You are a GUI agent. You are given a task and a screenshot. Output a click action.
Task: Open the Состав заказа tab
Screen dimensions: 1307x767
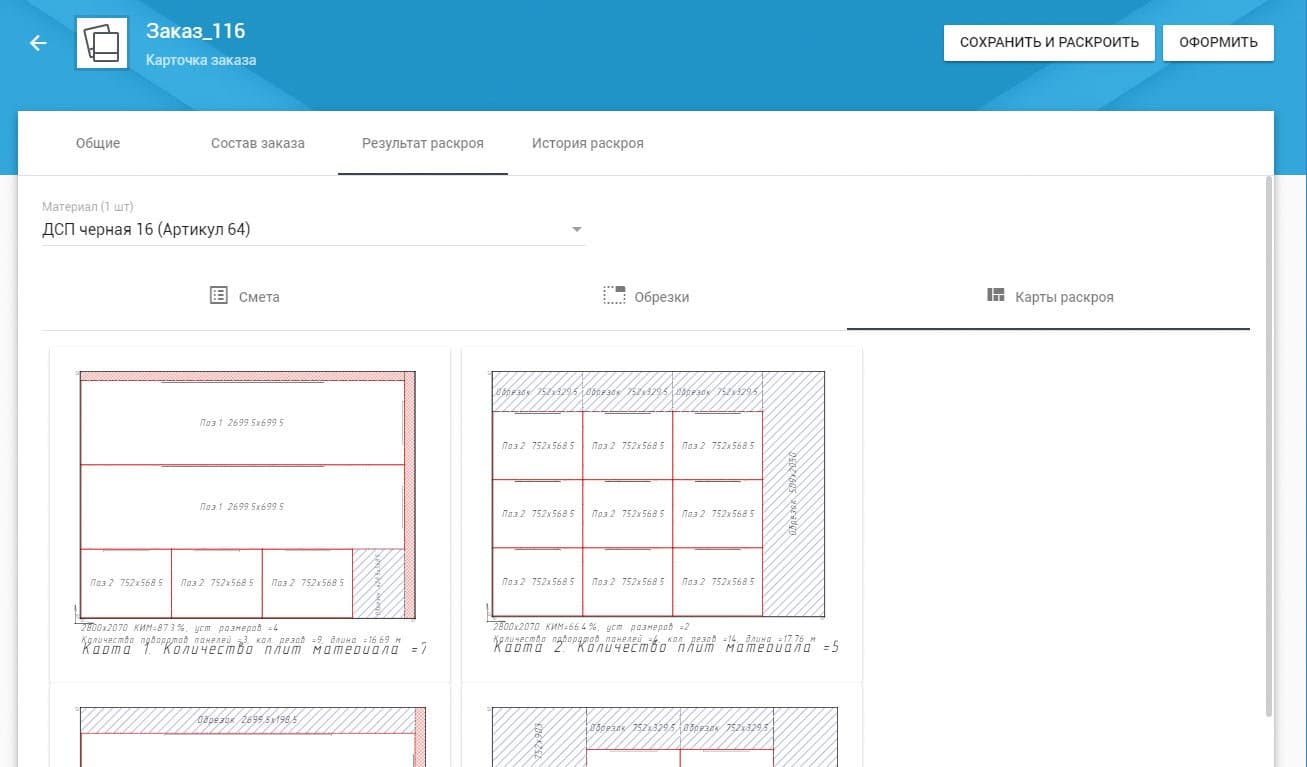(258, 143)
